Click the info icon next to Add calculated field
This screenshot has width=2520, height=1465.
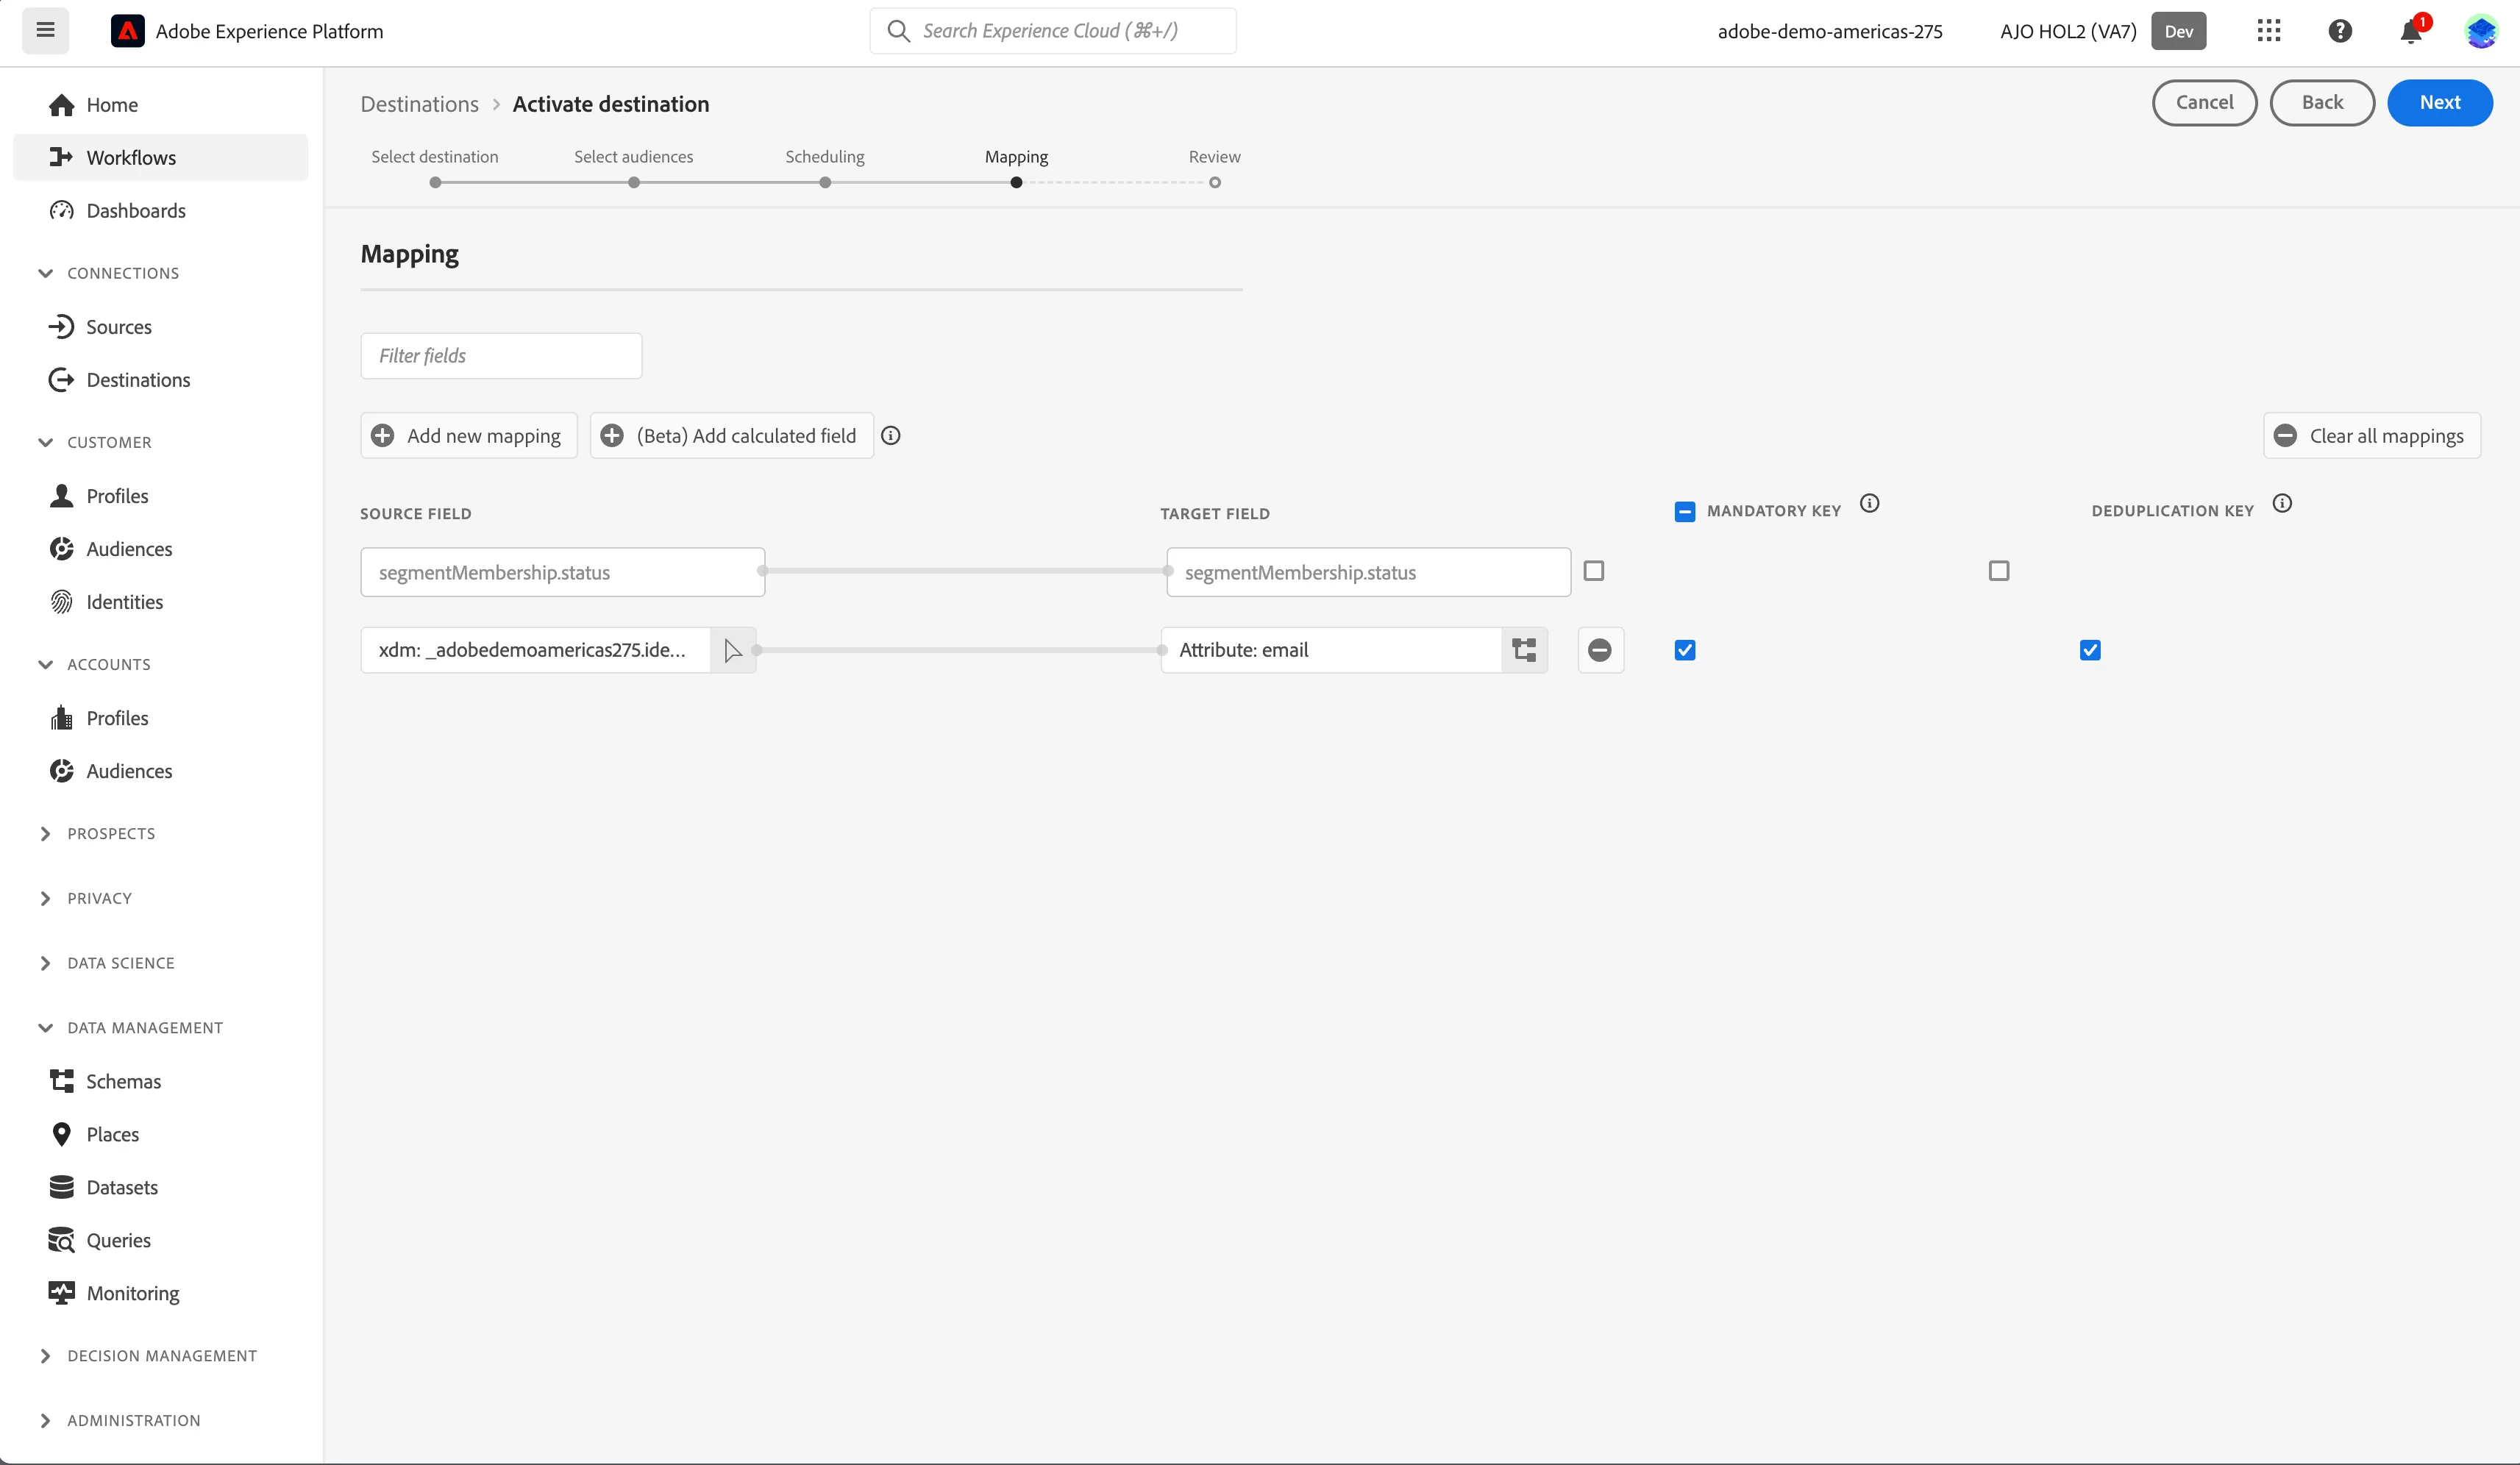pyautogui.click(x=890, y=436)
